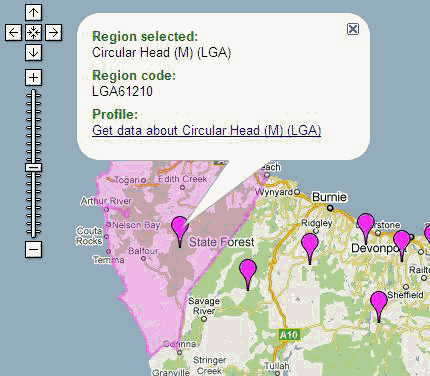Select the pink marker east of Savage River

(x=248, y=275)
